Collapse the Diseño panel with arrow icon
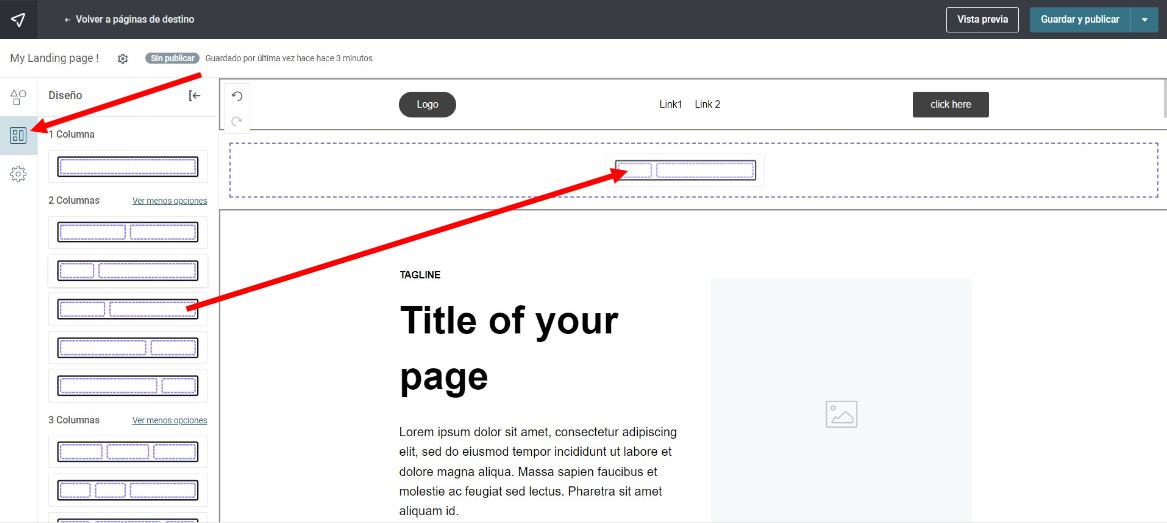 195,95
